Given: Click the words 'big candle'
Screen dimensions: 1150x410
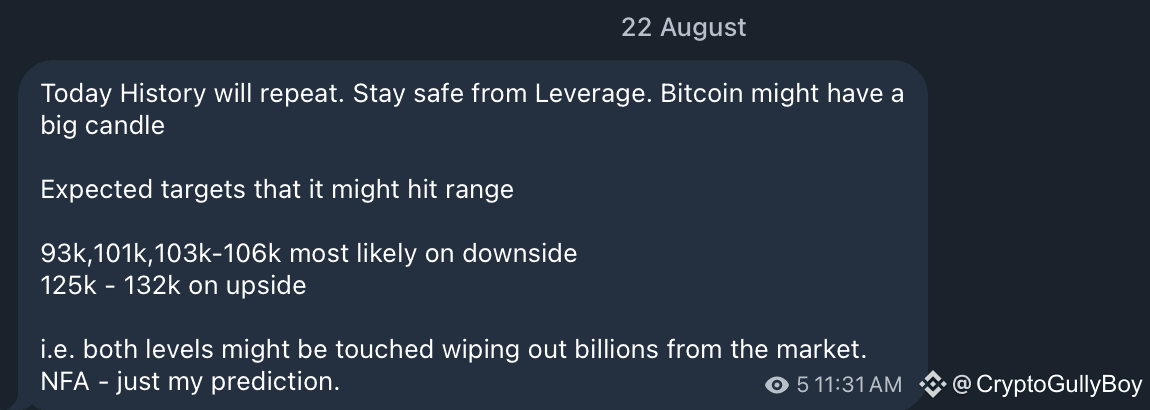Looking at the screenshot, I should 103,127.
